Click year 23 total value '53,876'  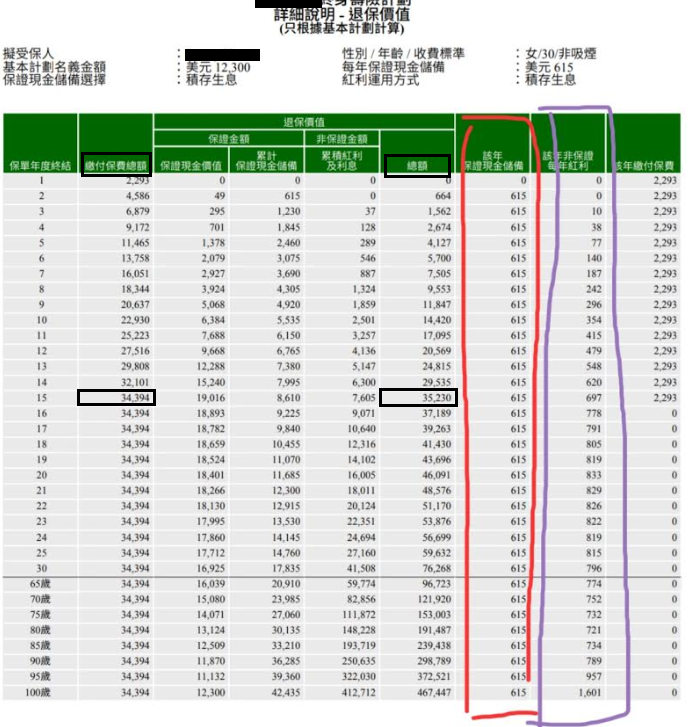(x=436, y=522)
